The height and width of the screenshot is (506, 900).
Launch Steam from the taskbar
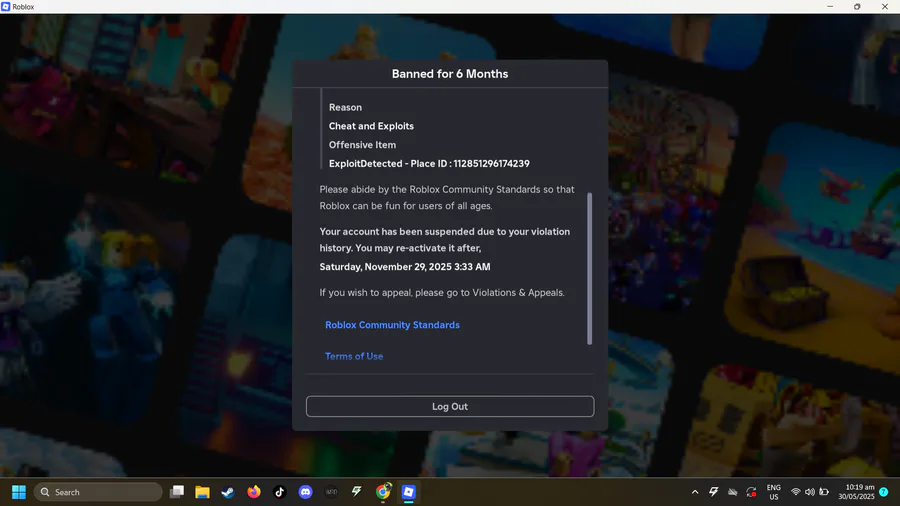click(228, 492)
